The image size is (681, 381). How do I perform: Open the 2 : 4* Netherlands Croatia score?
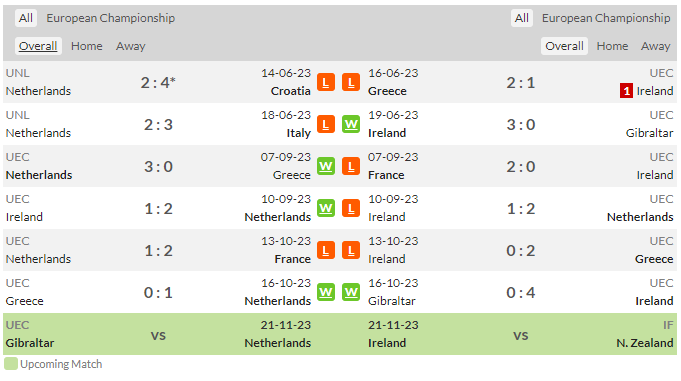158,83
